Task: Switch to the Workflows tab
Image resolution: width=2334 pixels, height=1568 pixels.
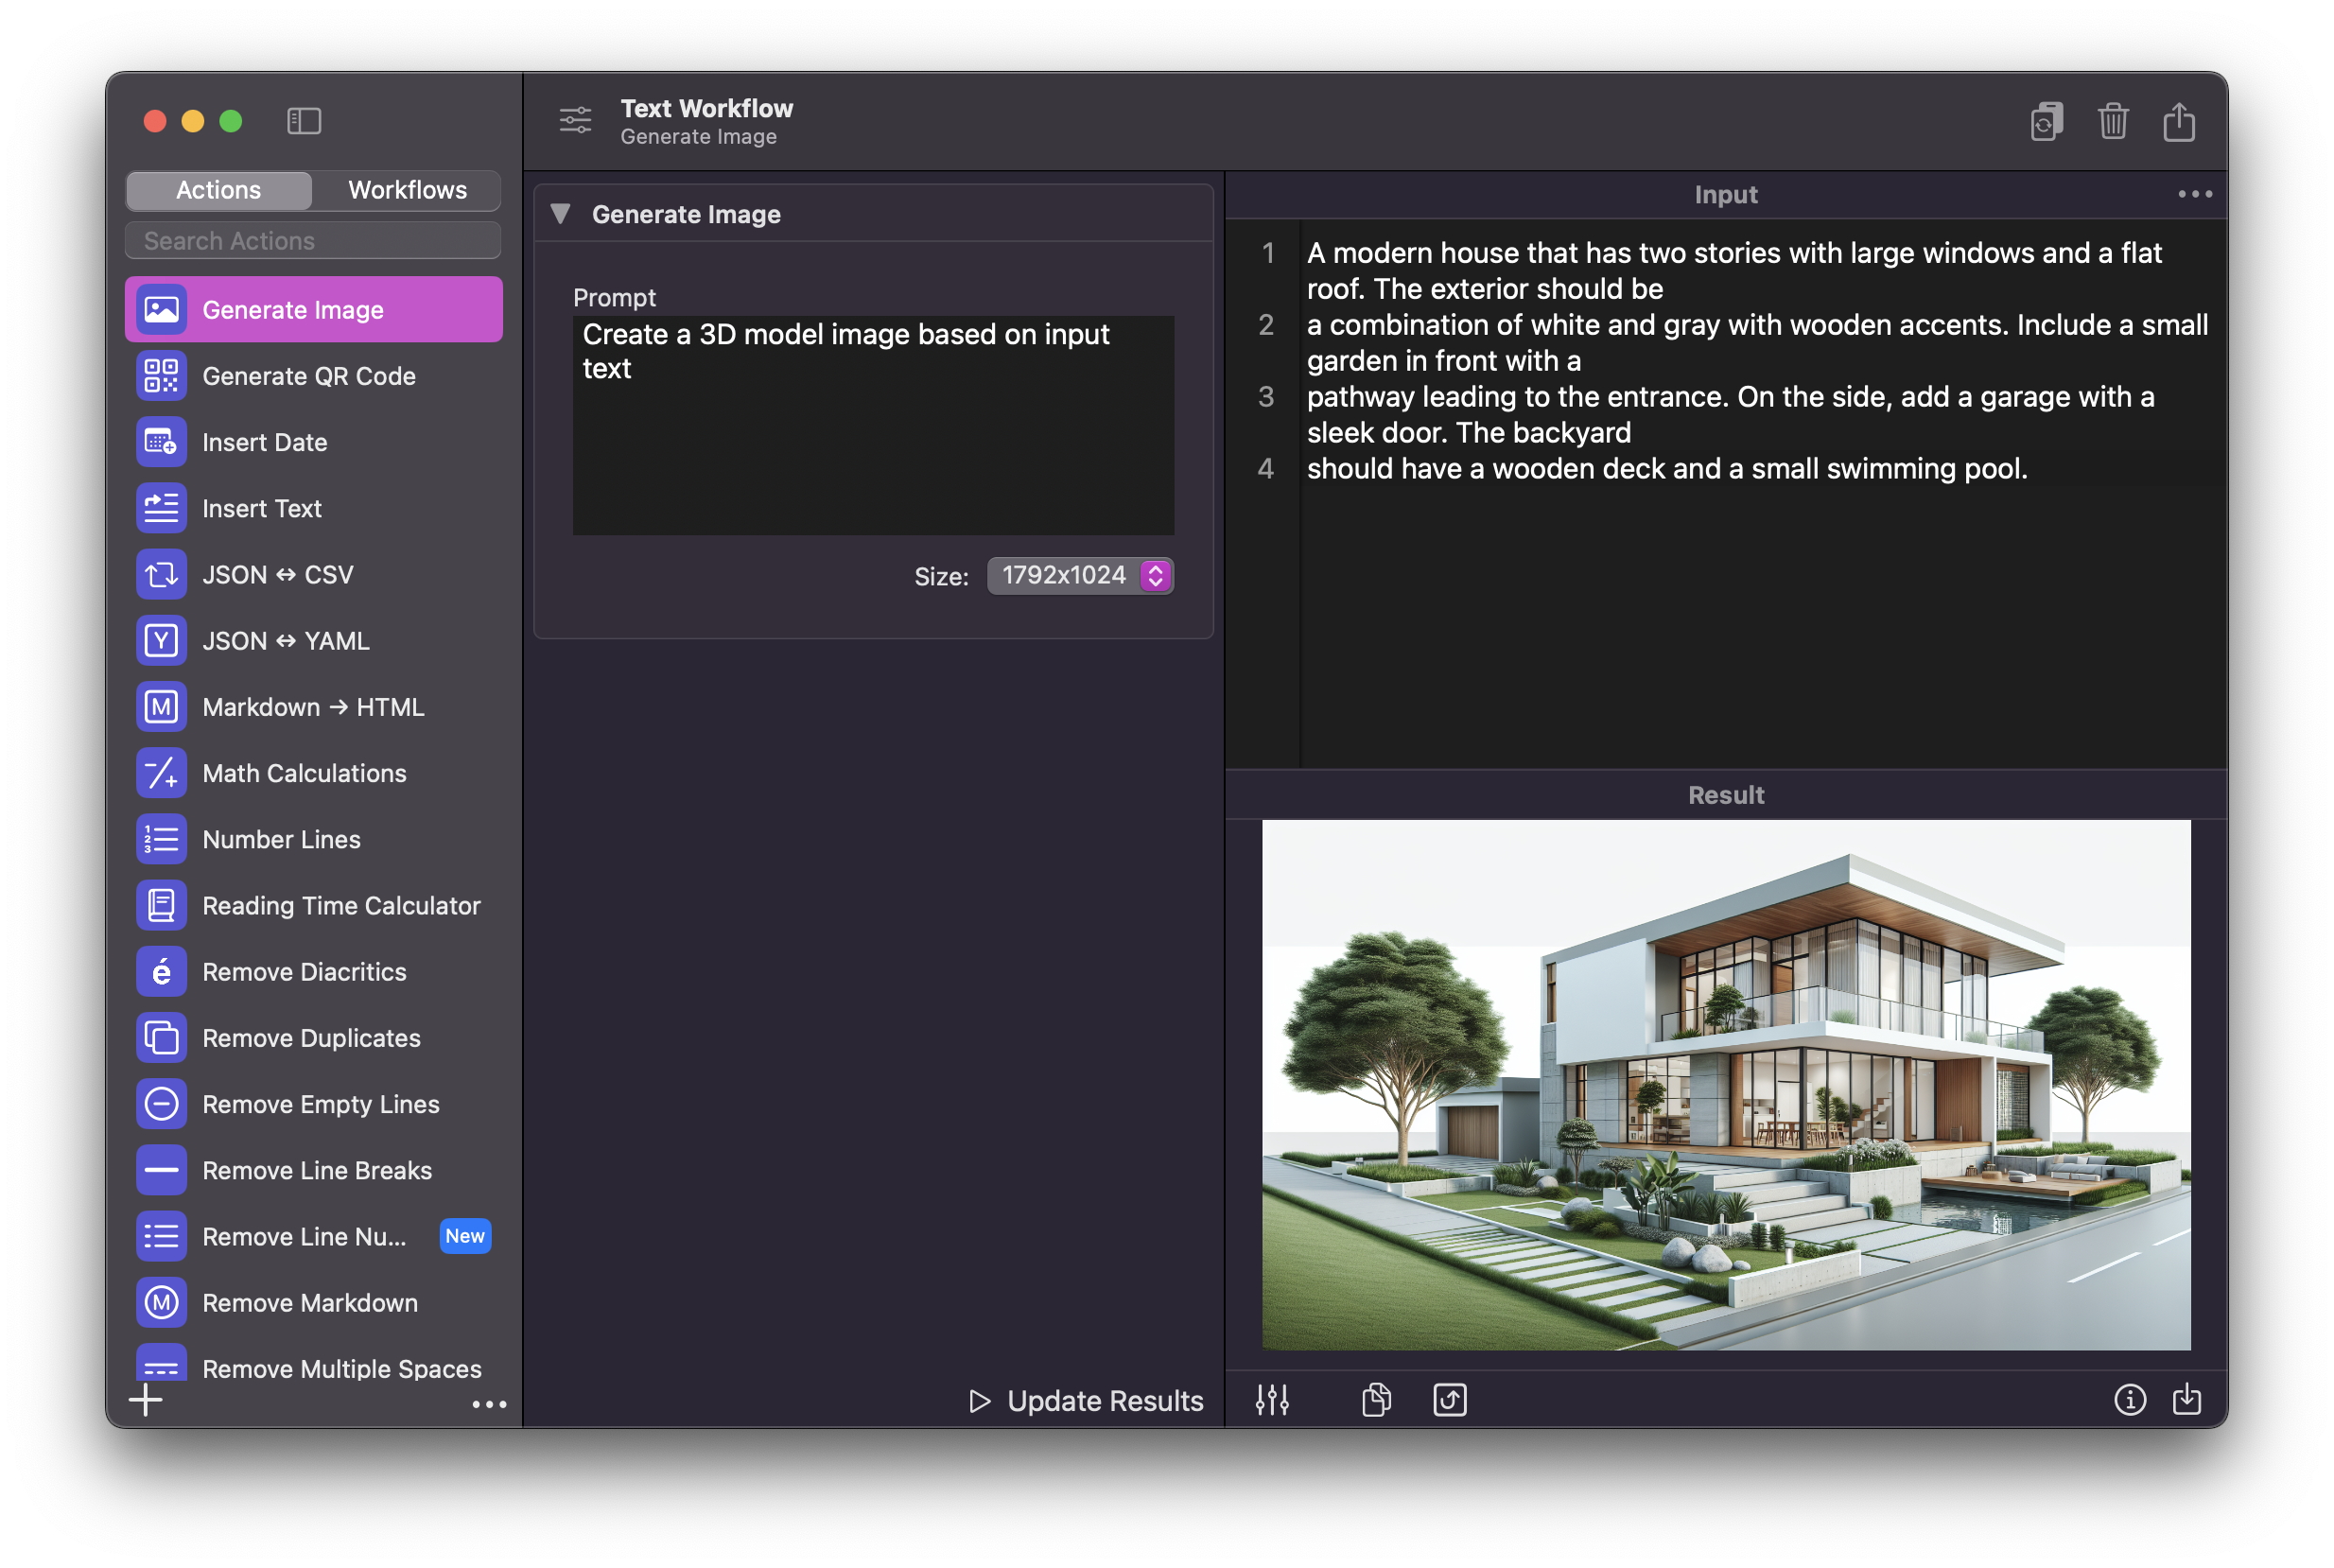Action: click(407, 190)
